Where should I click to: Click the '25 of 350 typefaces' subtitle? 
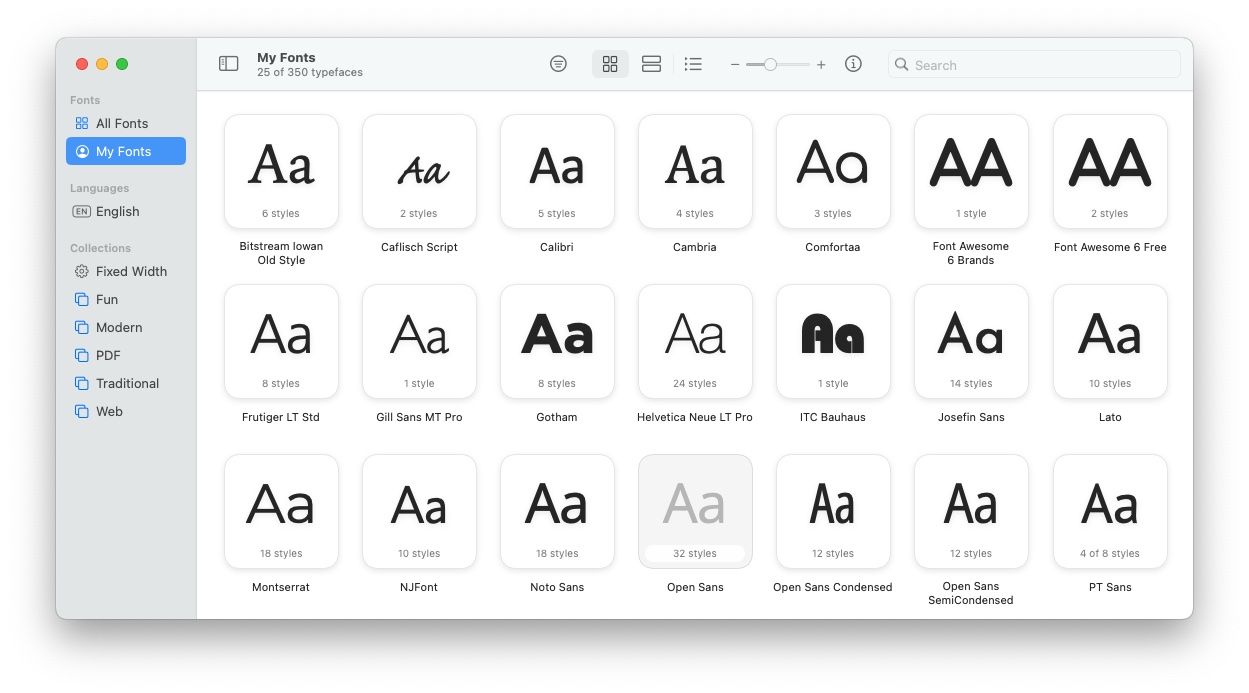310,72
